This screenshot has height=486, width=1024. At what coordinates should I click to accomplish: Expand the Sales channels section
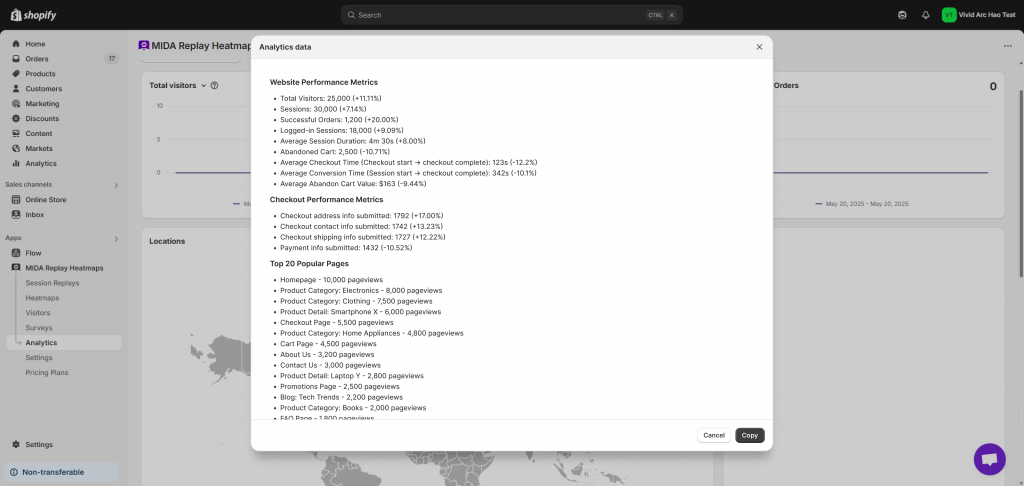(x=116, y=185)
